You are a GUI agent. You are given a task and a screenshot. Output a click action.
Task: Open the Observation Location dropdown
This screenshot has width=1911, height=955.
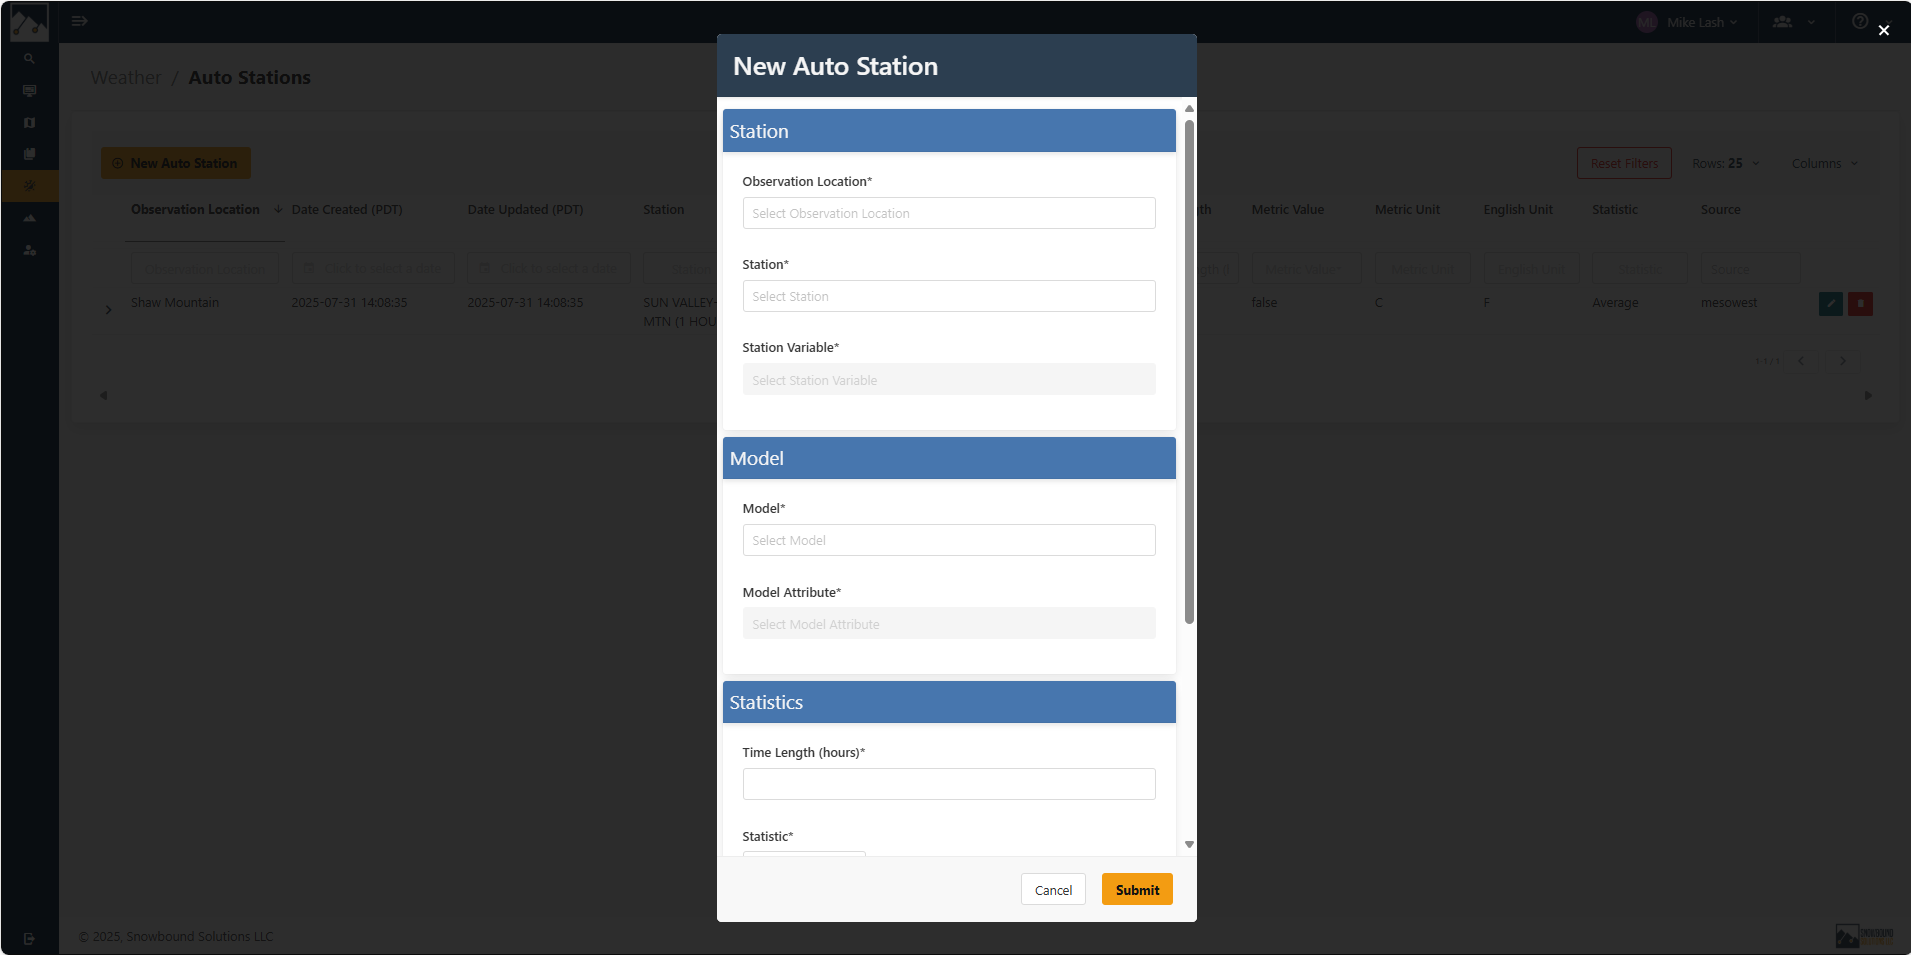[x=949, y=213]
